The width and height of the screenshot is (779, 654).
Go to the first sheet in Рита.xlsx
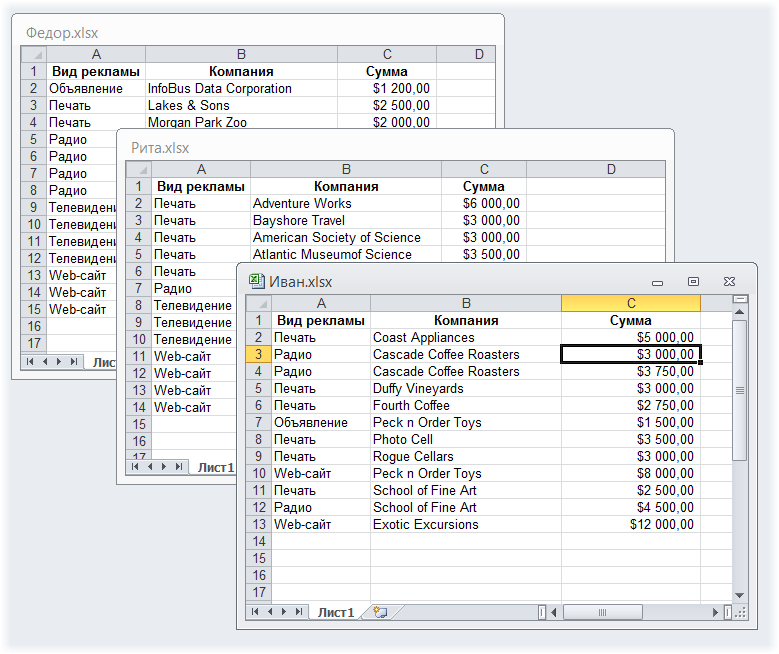click(135, 467)
